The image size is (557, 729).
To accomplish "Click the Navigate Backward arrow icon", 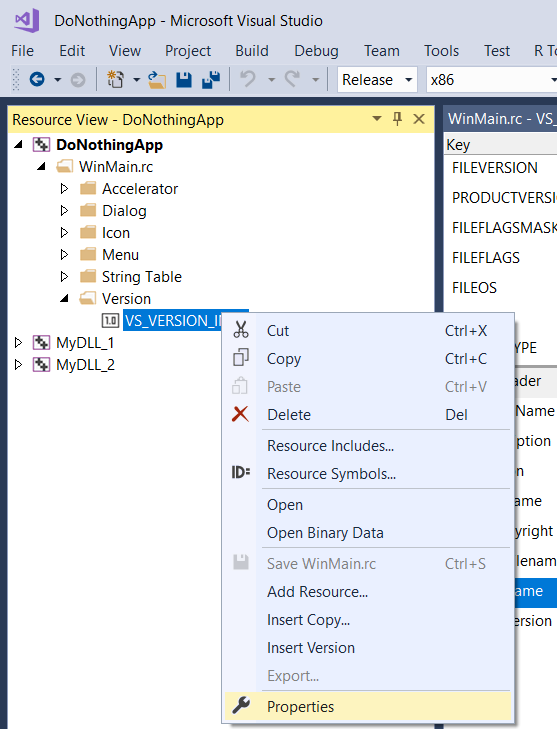I will 37,80.
